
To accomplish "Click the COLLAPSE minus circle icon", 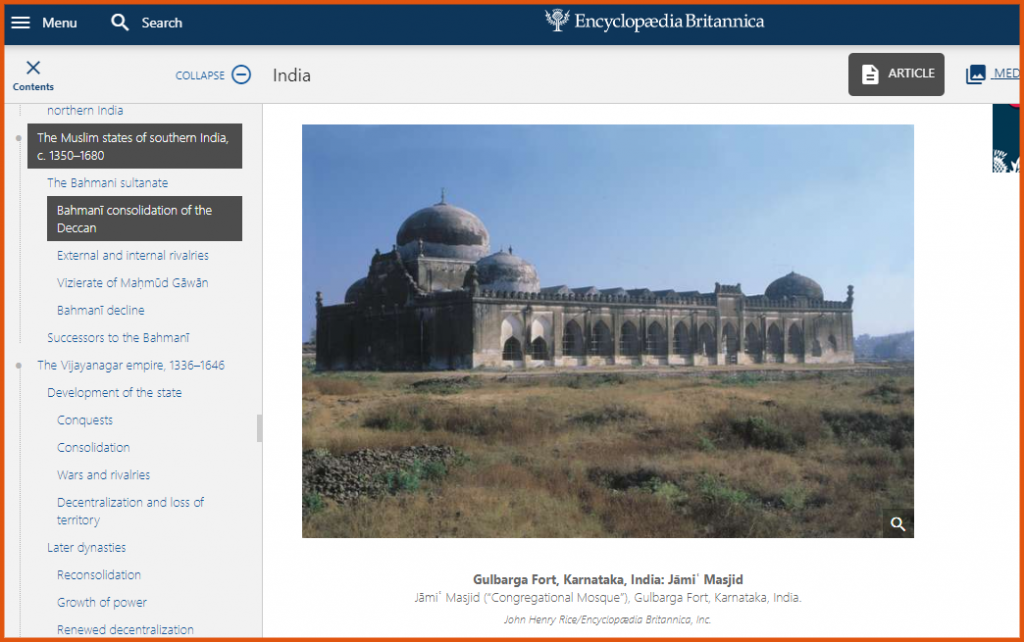I will coord(241,74).
